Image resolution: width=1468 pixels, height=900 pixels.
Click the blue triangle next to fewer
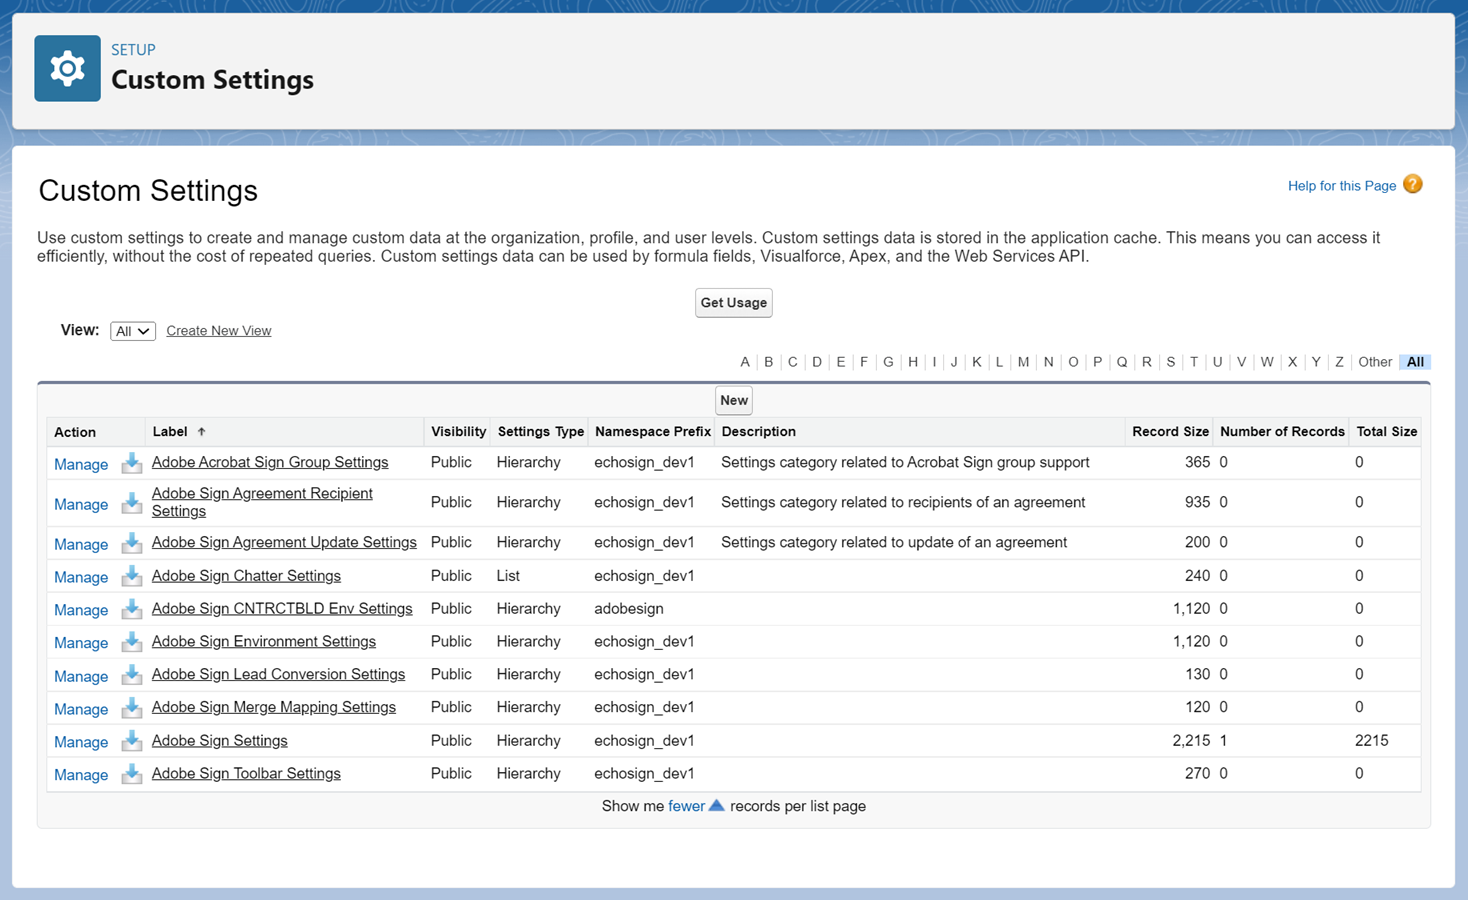(x=716, y=805)
